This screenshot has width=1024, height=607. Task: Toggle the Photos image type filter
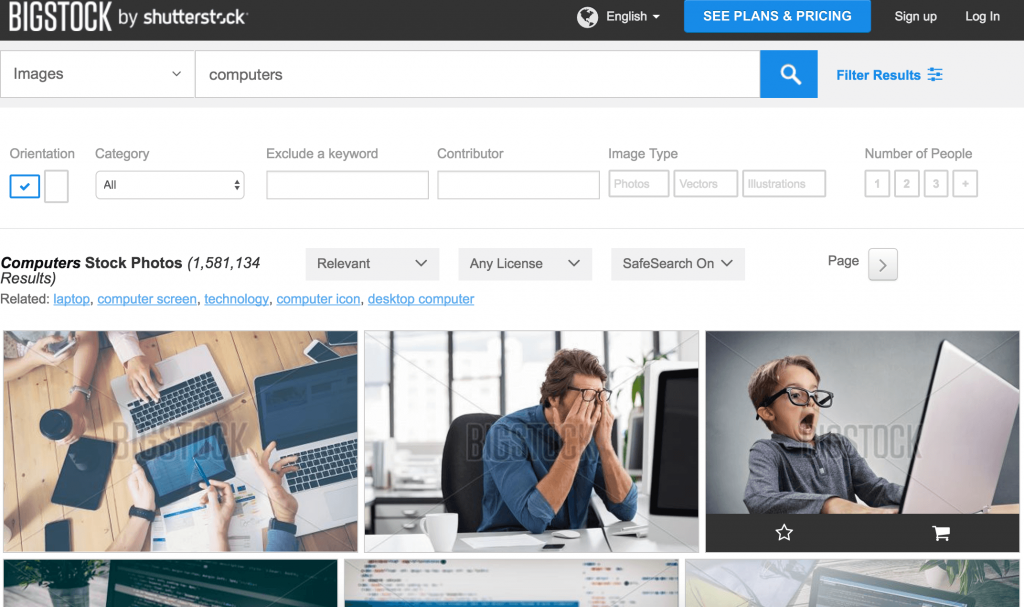tap(638, 183)
